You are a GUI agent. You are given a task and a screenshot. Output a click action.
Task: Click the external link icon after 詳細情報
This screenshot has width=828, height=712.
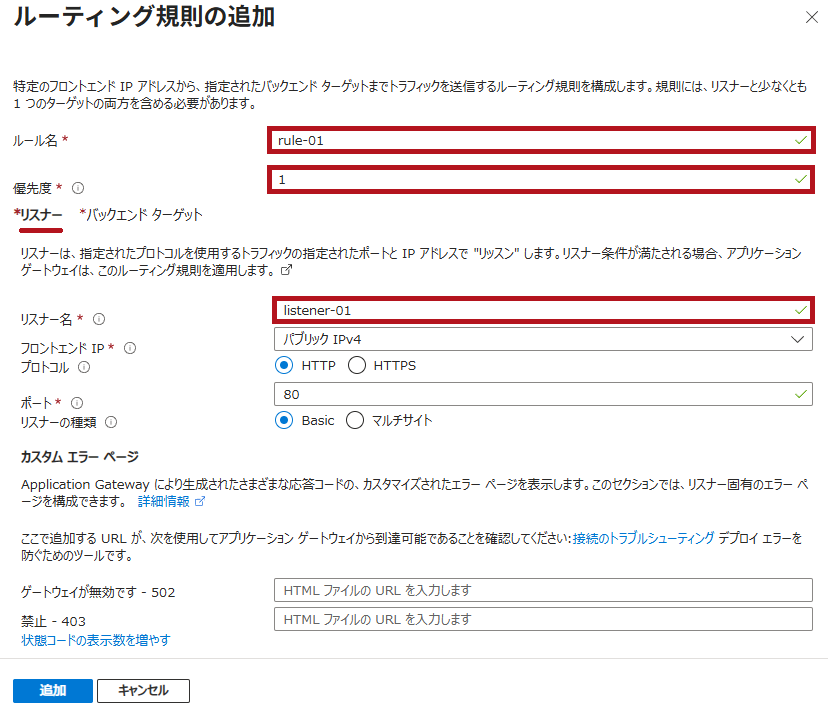point(200,501)
